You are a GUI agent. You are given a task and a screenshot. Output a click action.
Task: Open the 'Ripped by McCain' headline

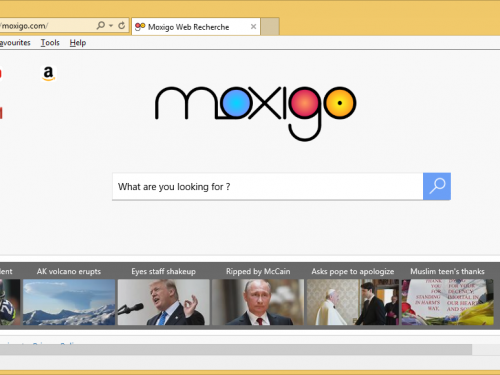click(x=258, y=271)
